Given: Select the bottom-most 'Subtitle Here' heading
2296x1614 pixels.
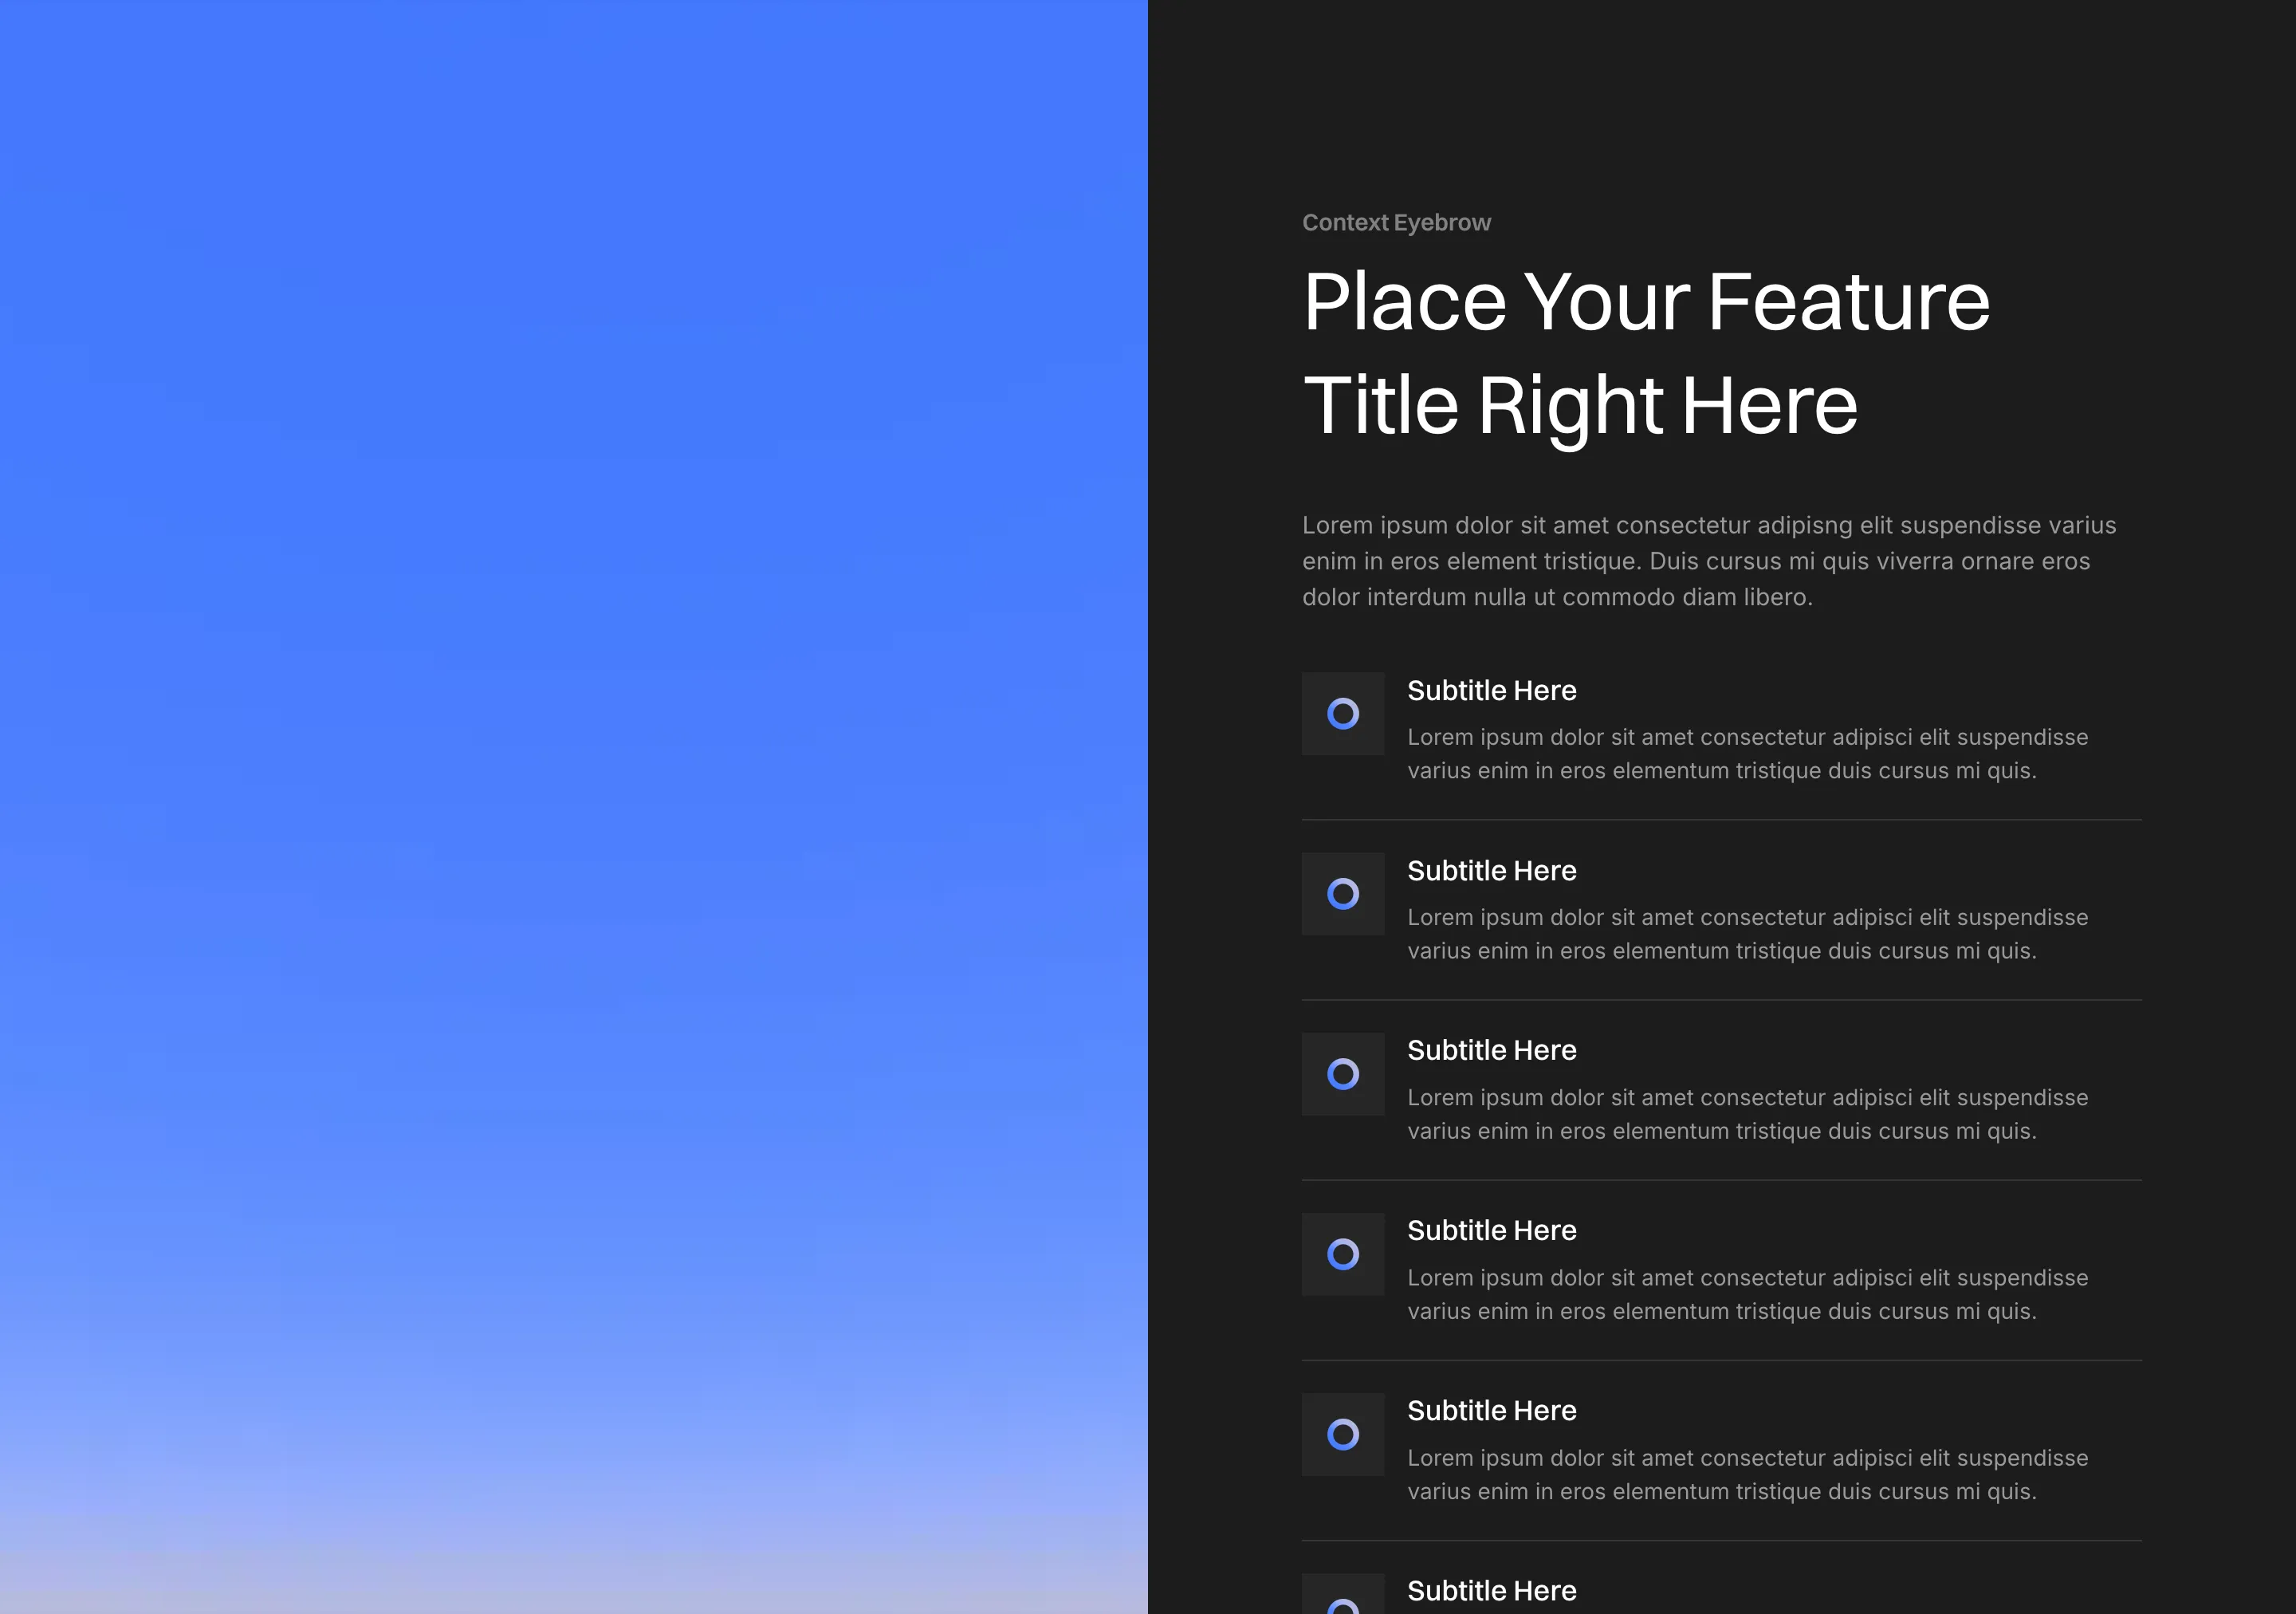Looking at the screenshot, I should [1491, 1591].
